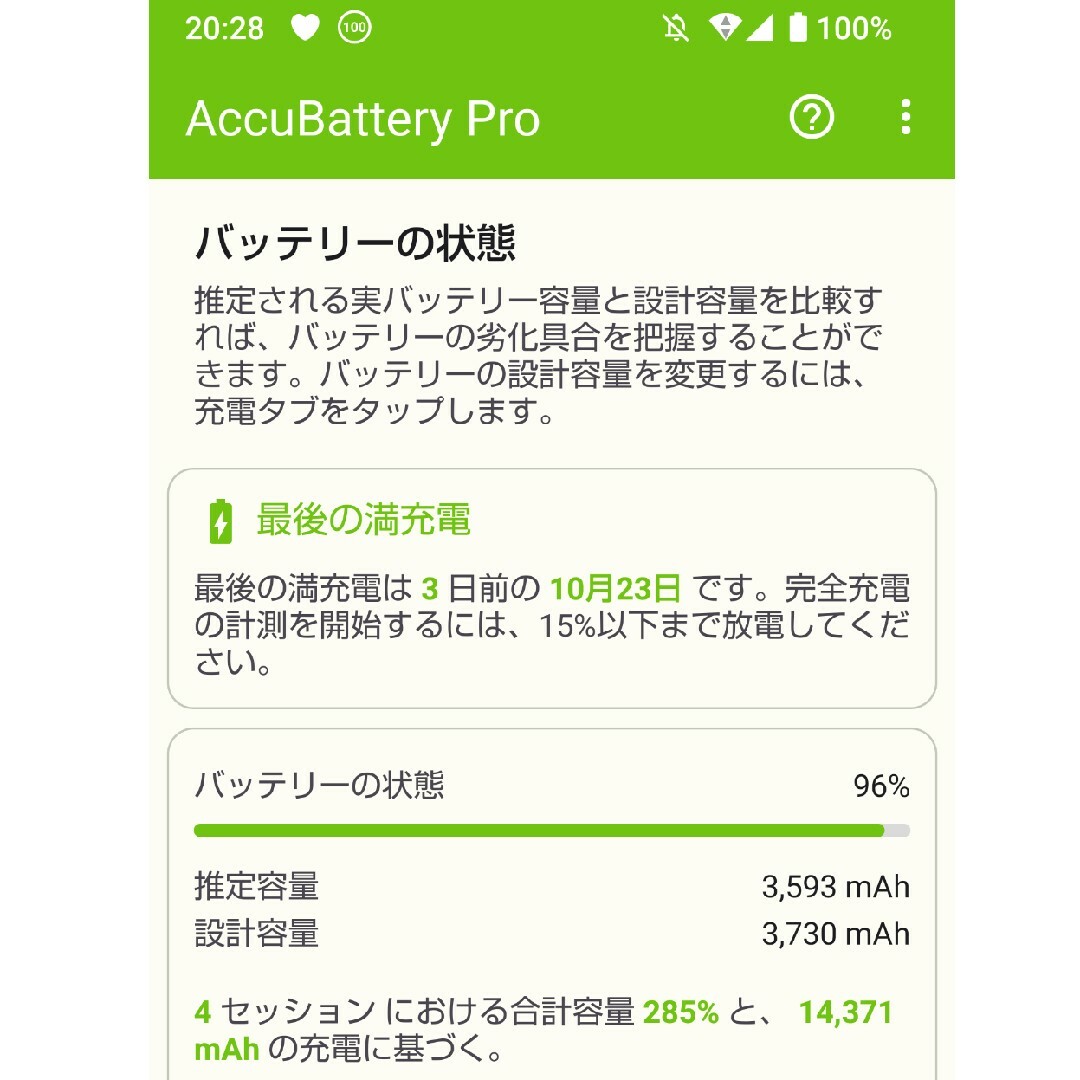Screen dimensions: 1080x1080
Task: Tap the 285% total capacity figure
Action: pos(681,1012)
